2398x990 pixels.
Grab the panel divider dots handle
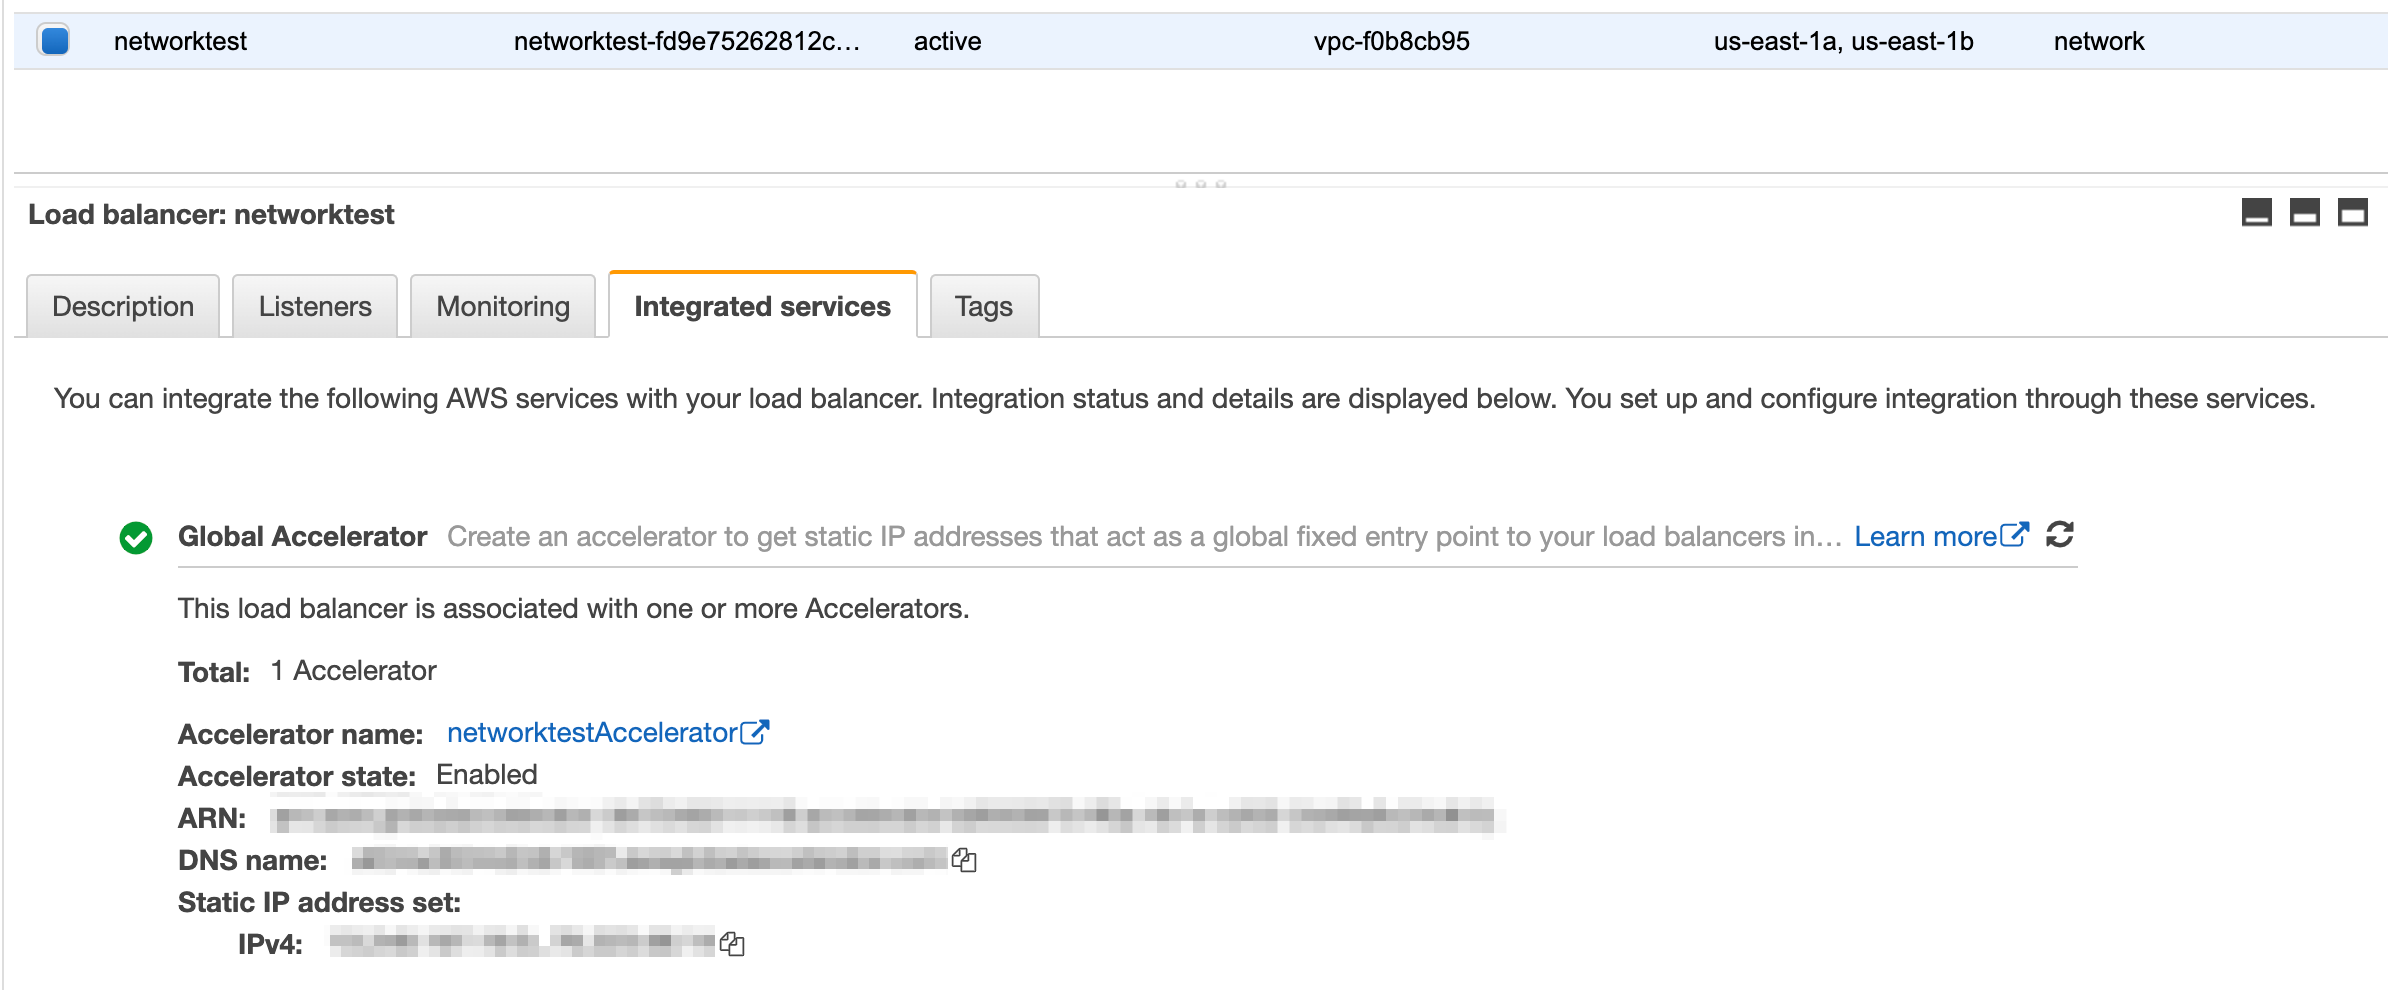[x=1201, y=184]
